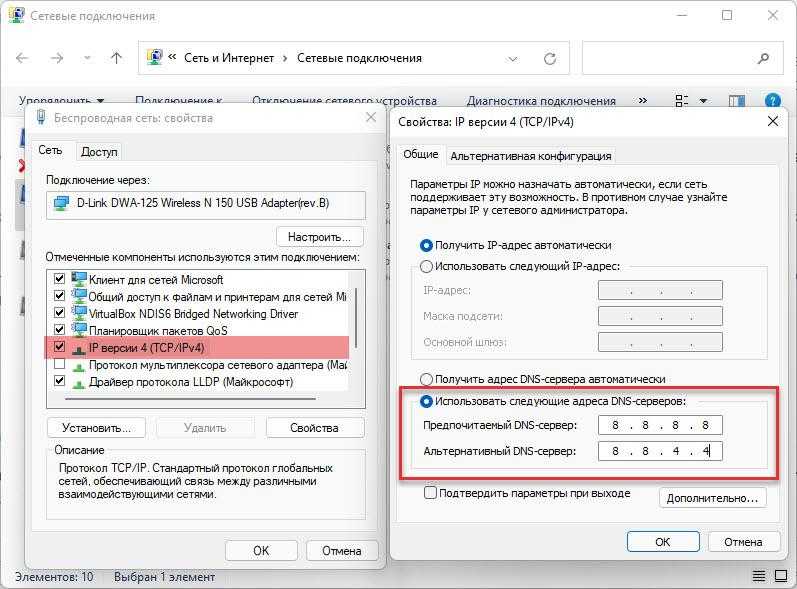Show more toolbar commands with » chevron
797x589 pixels.
642,100
